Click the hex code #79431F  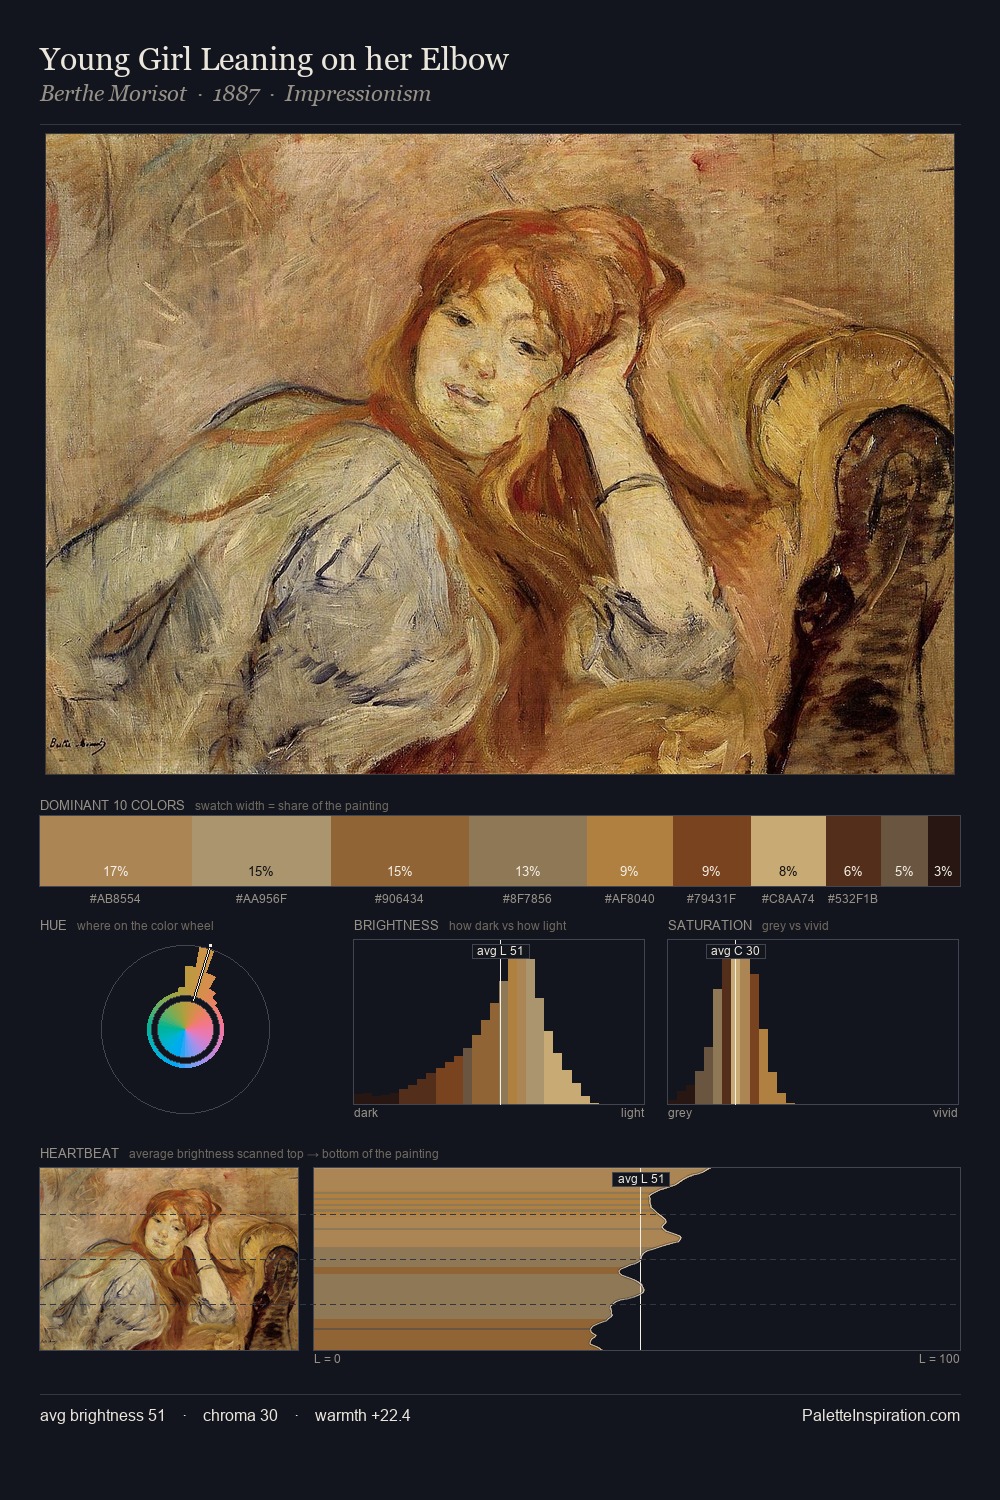coord(711,899)
